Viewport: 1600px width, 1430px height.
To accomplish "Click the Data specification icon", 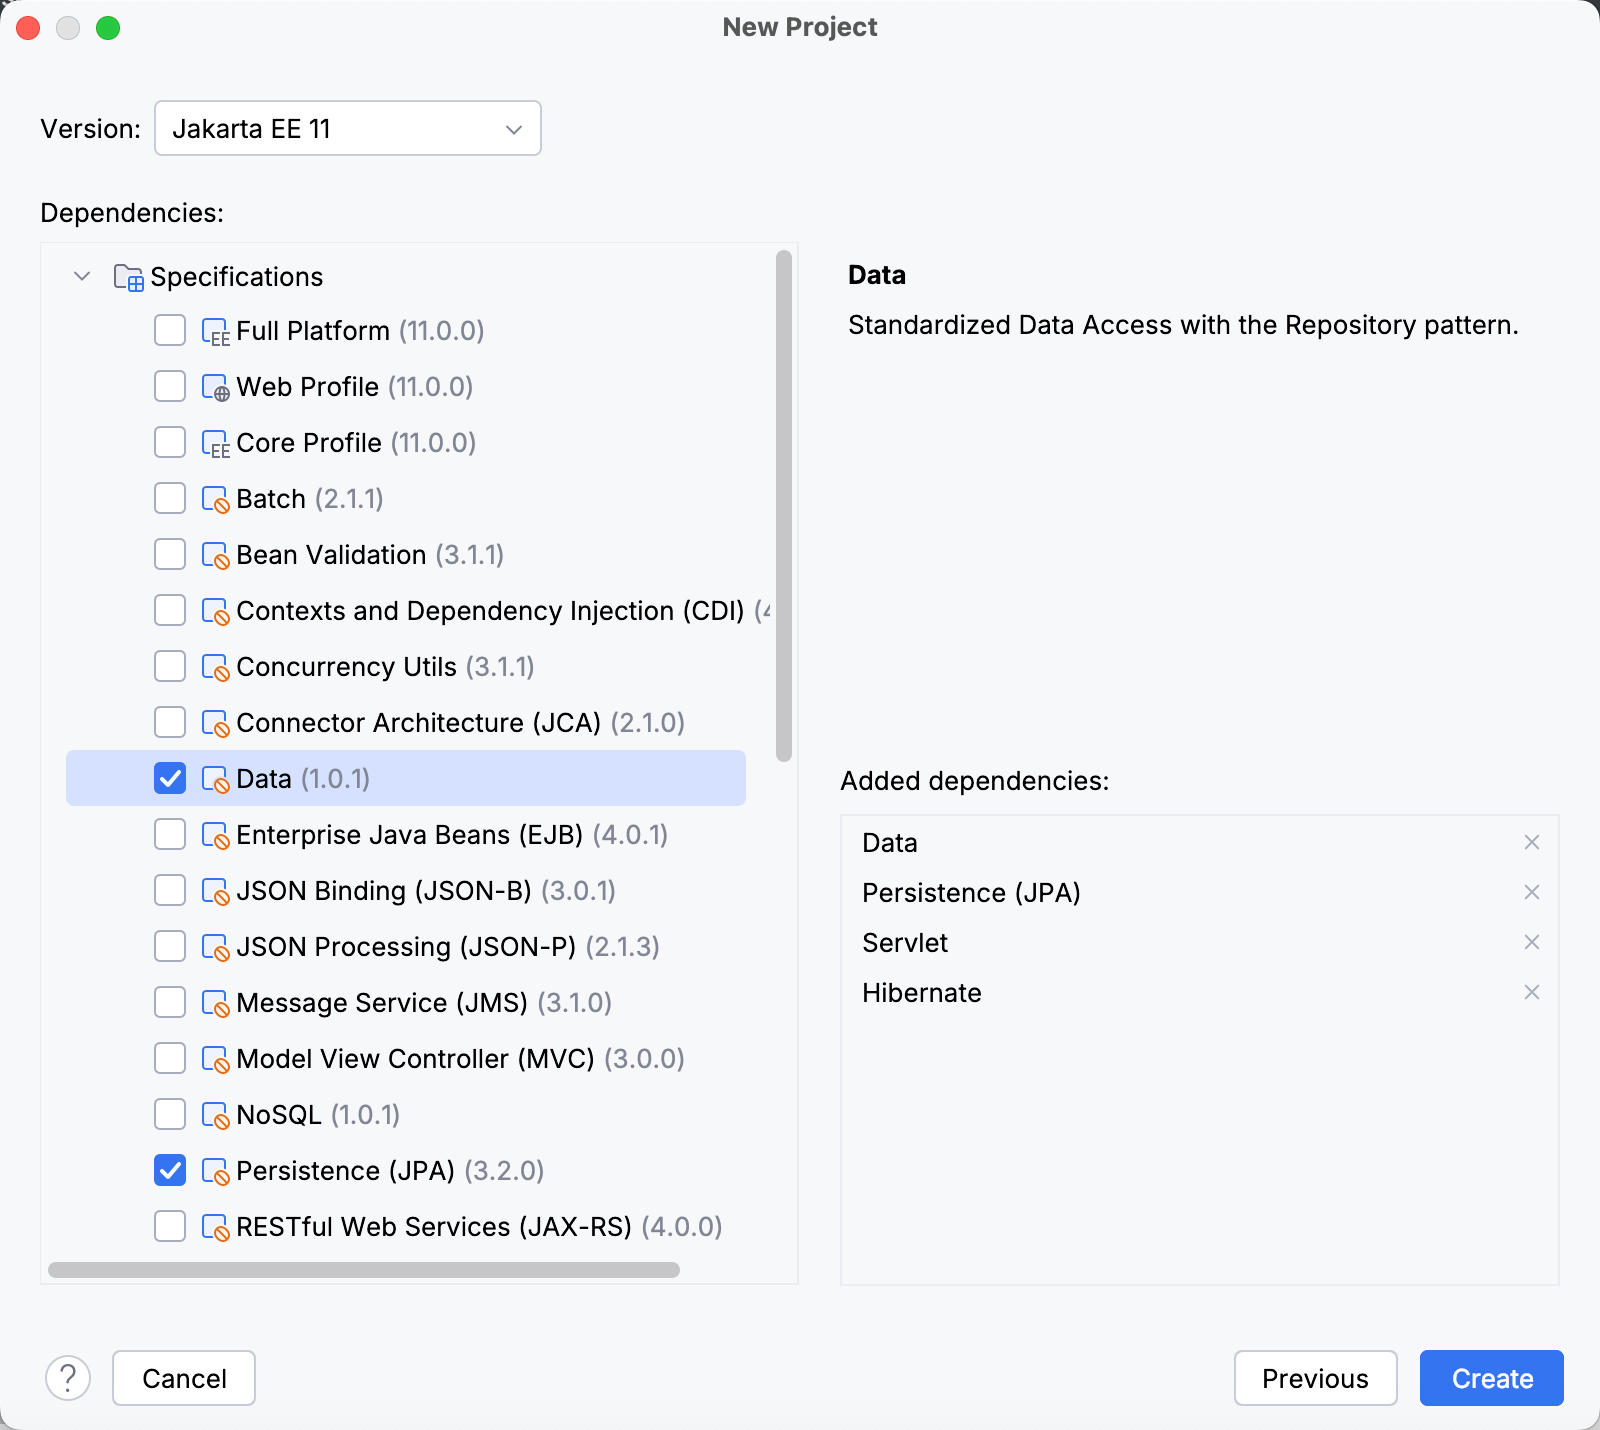I will (217, 778).
